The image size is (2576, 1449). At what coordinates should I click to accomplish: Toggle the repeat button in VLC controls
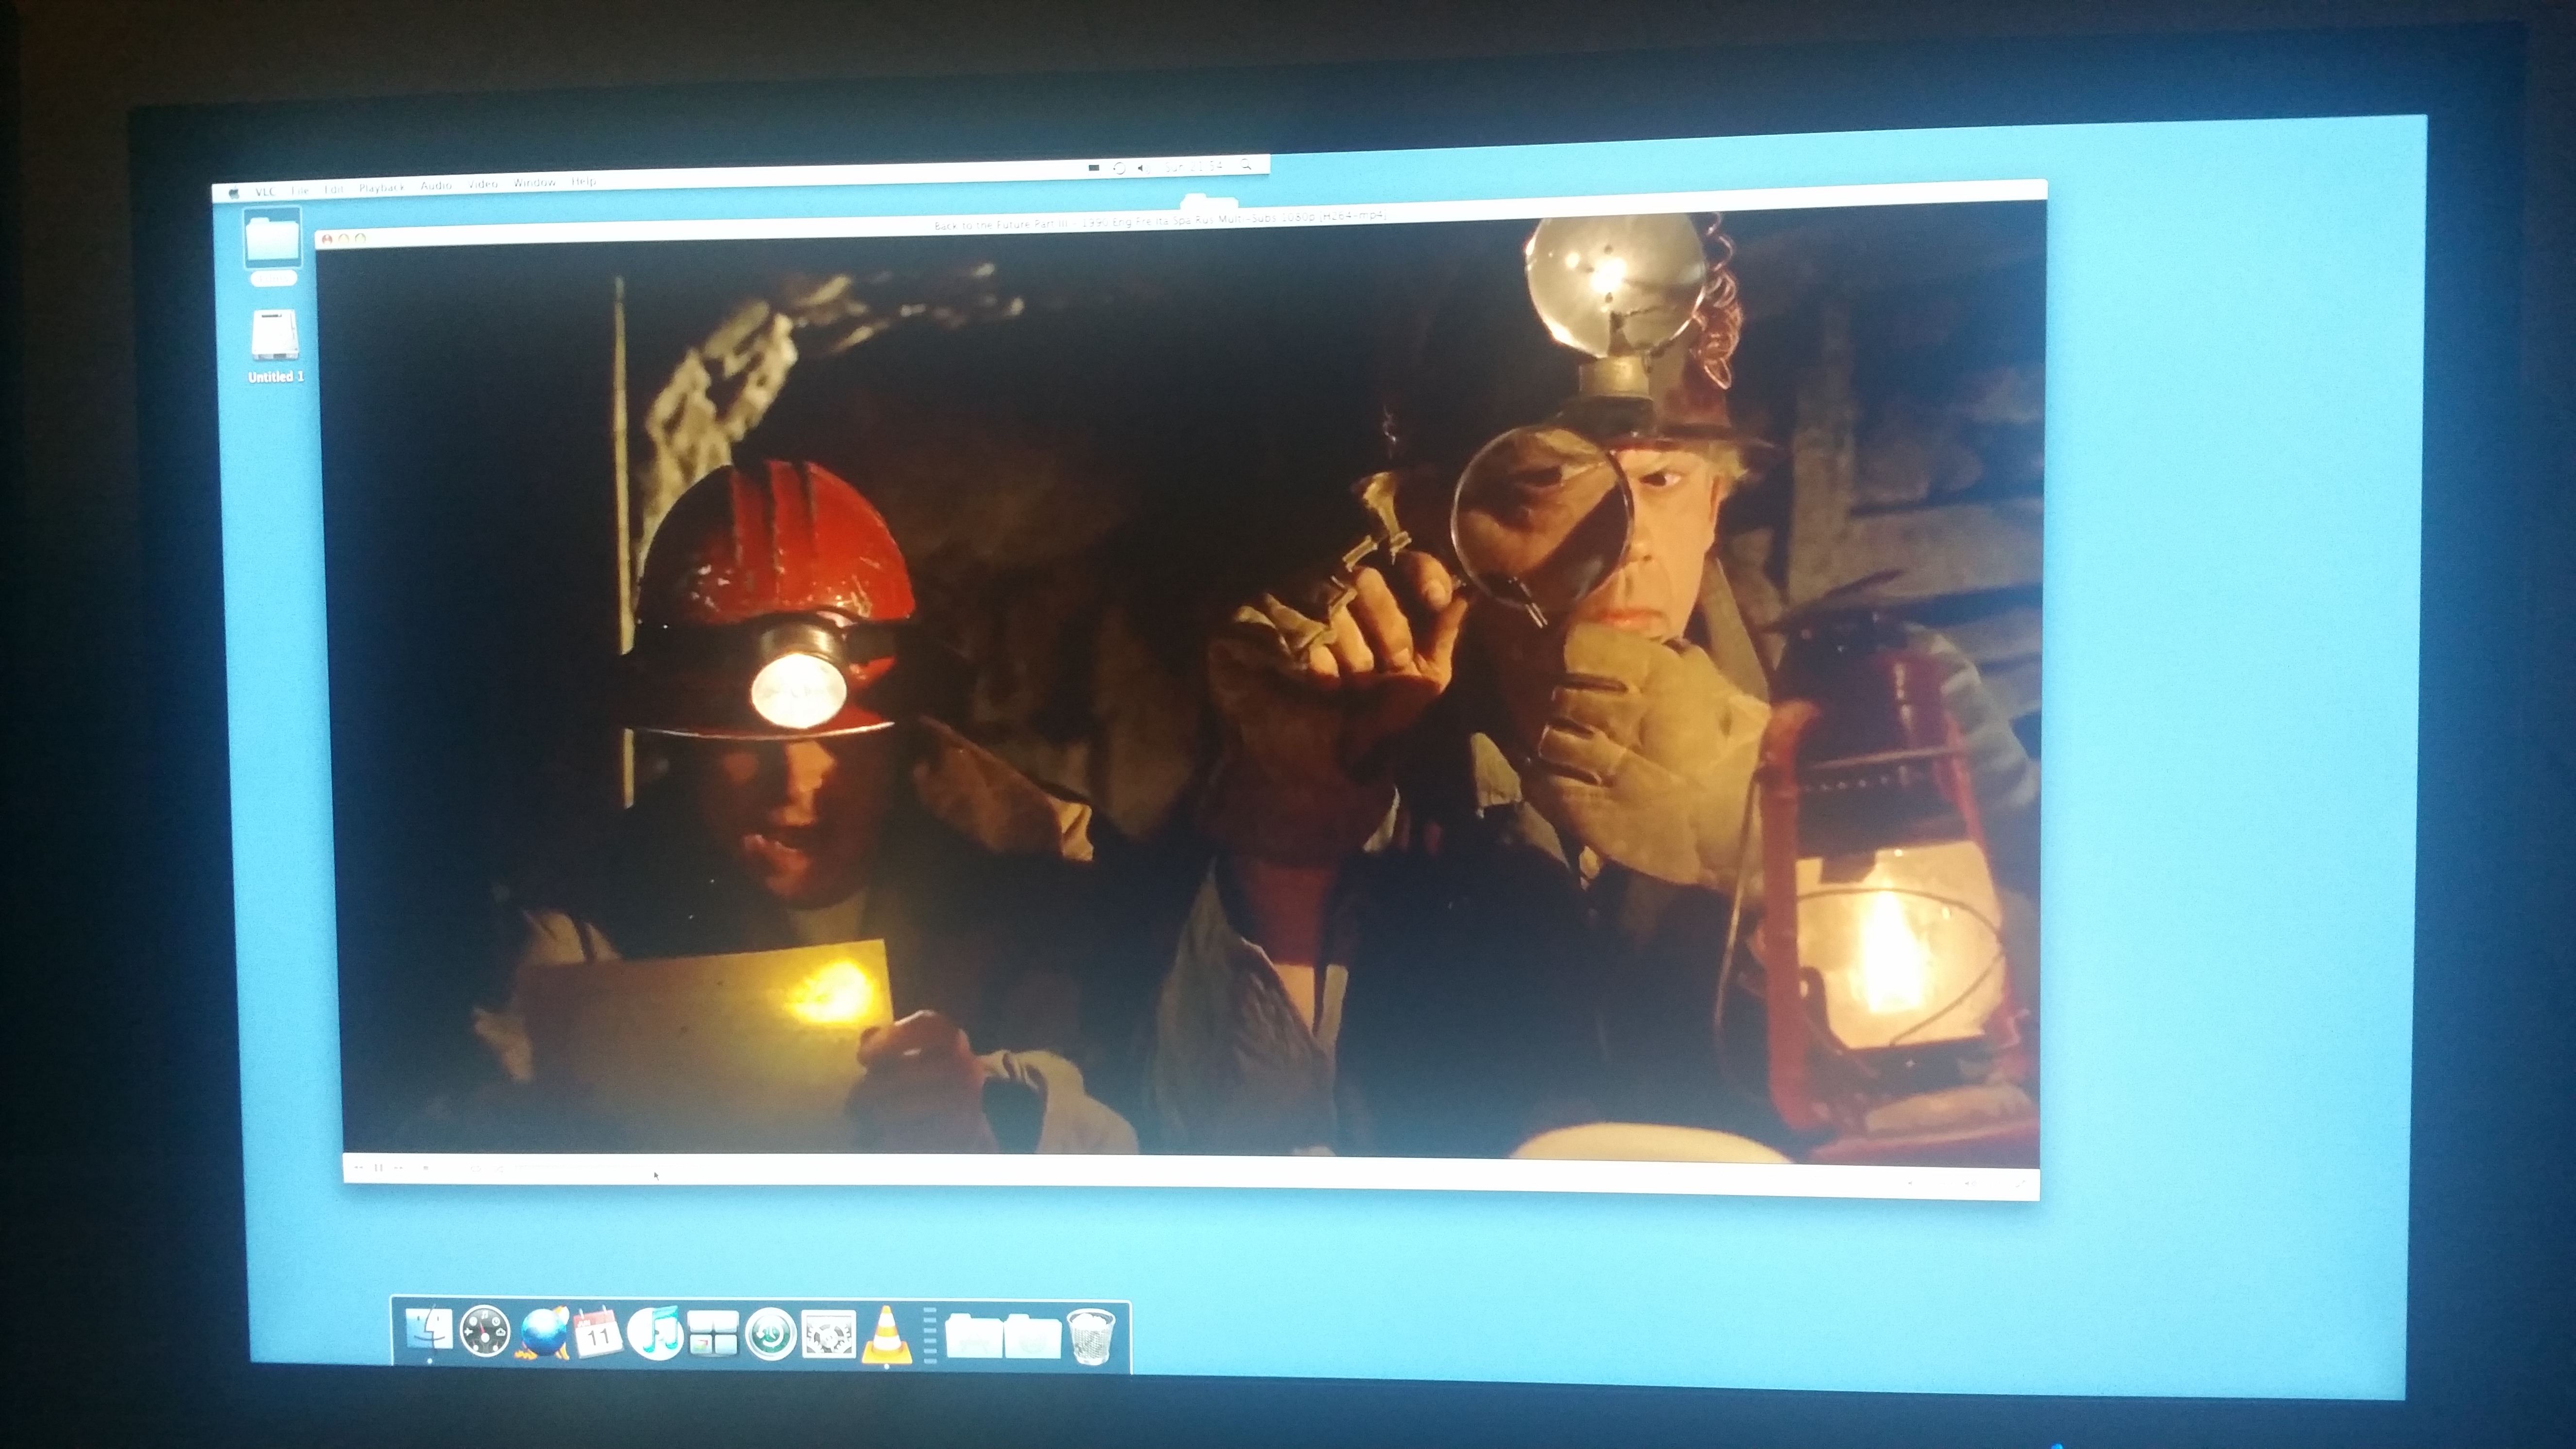coord(476,1169)
